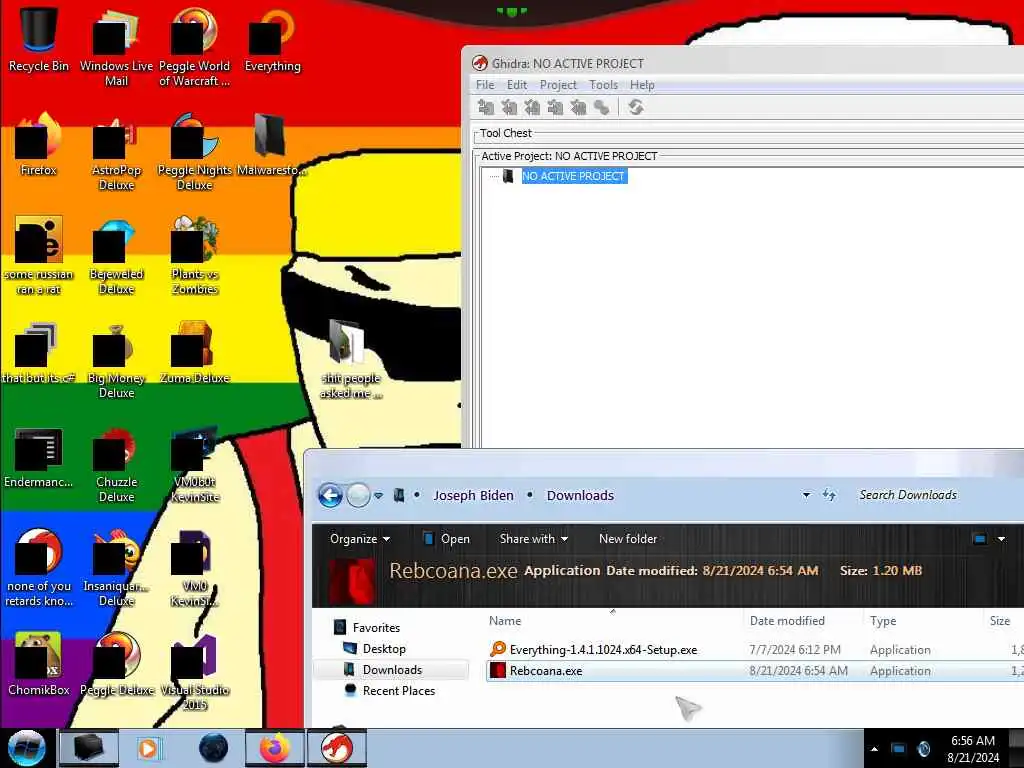Select the ChomikBox desktop icon
The width and height of the screenshot is (1024, 768).
coord(39,664)
